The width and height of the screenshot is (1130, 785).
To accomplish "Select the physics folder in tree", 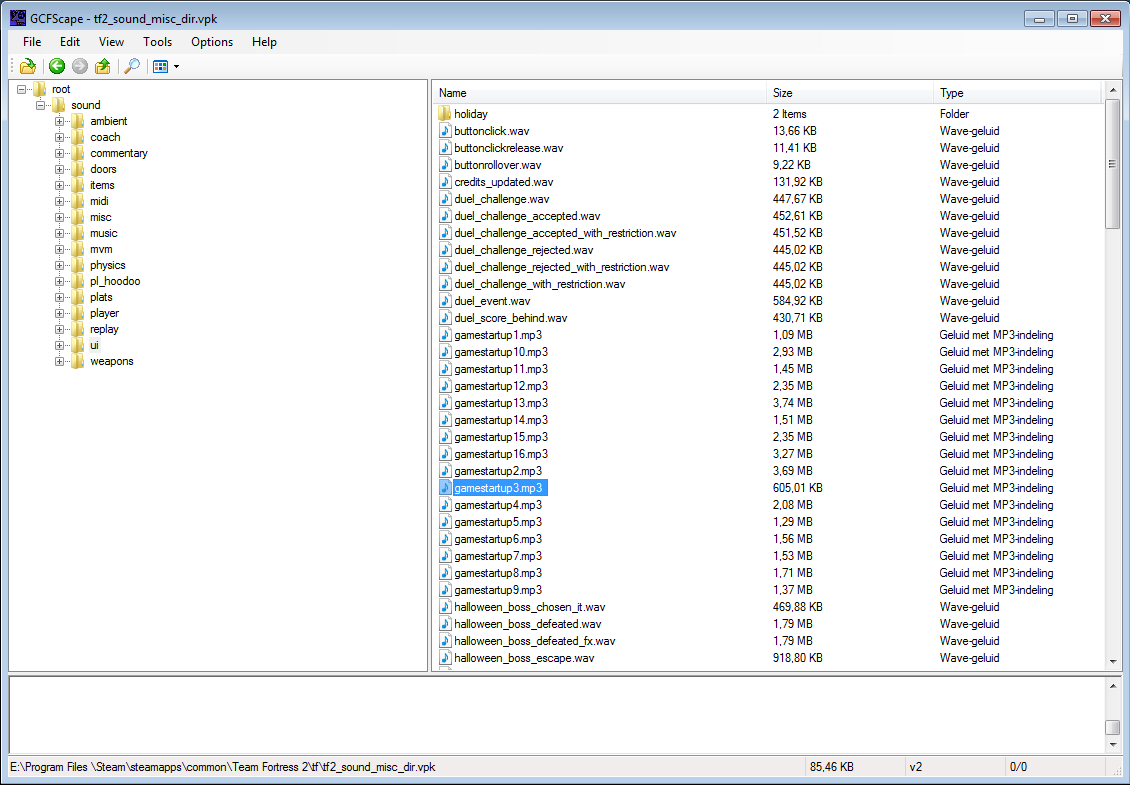I will [107, 265].
